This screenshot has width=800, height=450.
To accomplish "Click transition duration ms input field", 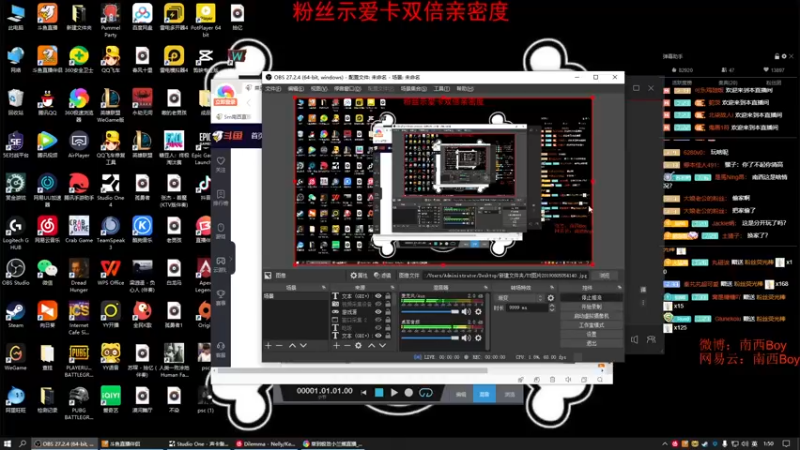I will click(527, 308).
